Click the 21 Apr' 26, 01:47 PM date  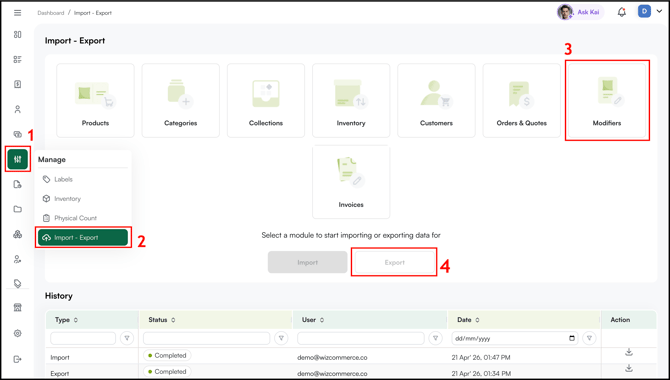tap(481, 357)
